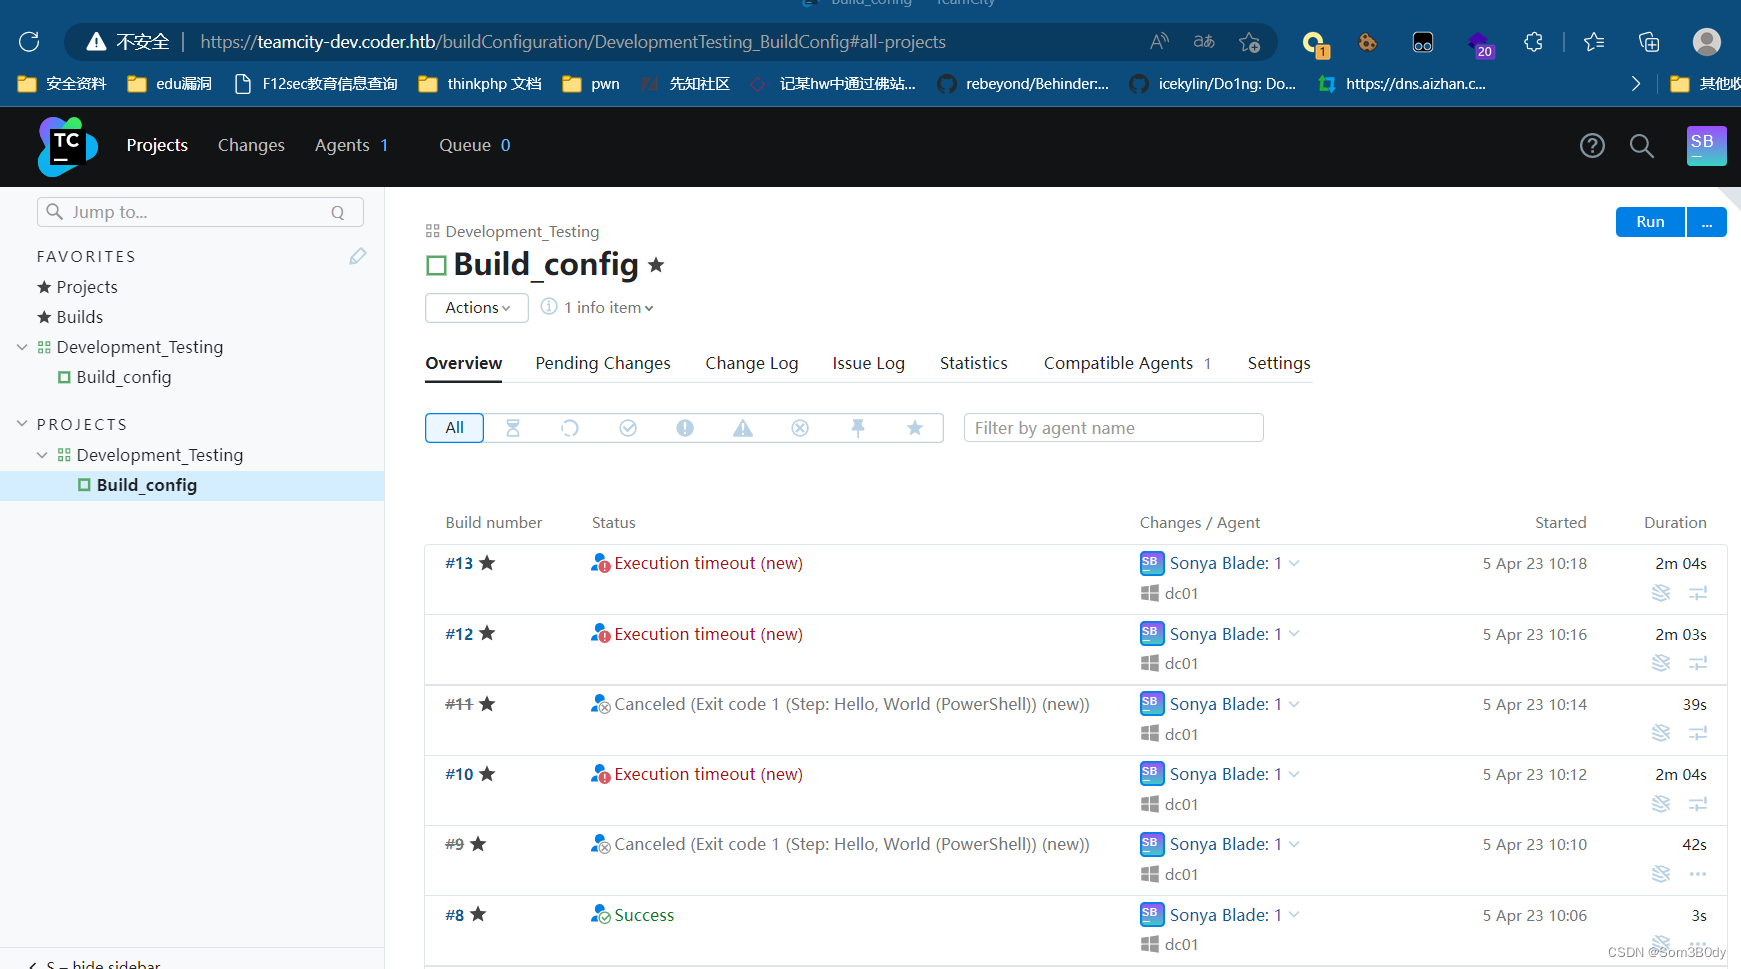
Task: Filter builds by failed exclamation icon
Action: click(685, 428)
